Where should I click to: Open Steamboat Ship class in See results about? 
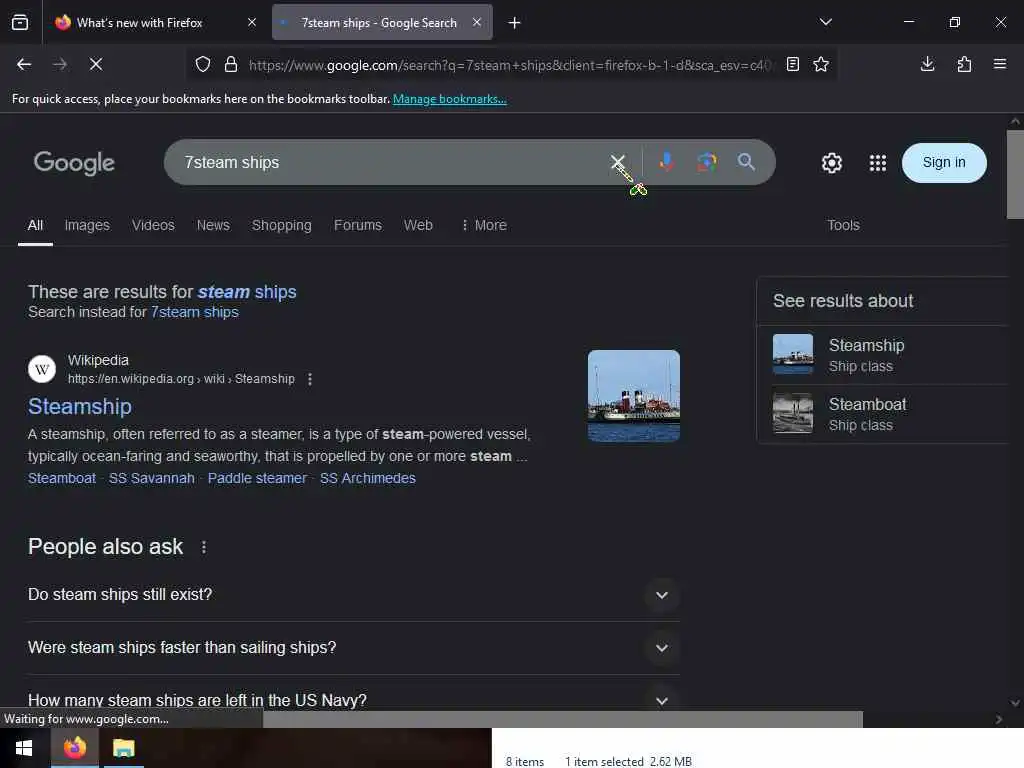tap(882, 414)
